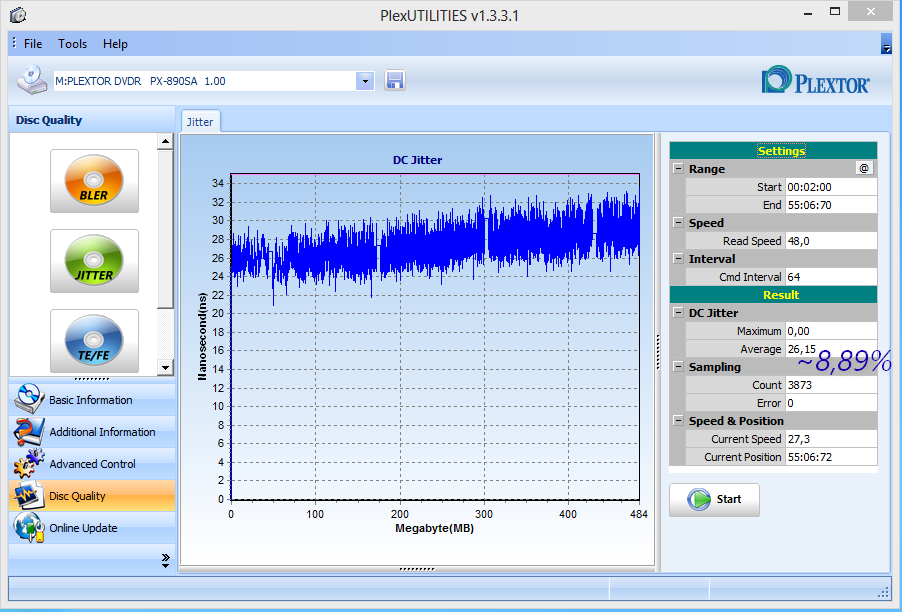Click the Read Speed field 48,0
902x612 pixels.
tap(831, 240)
